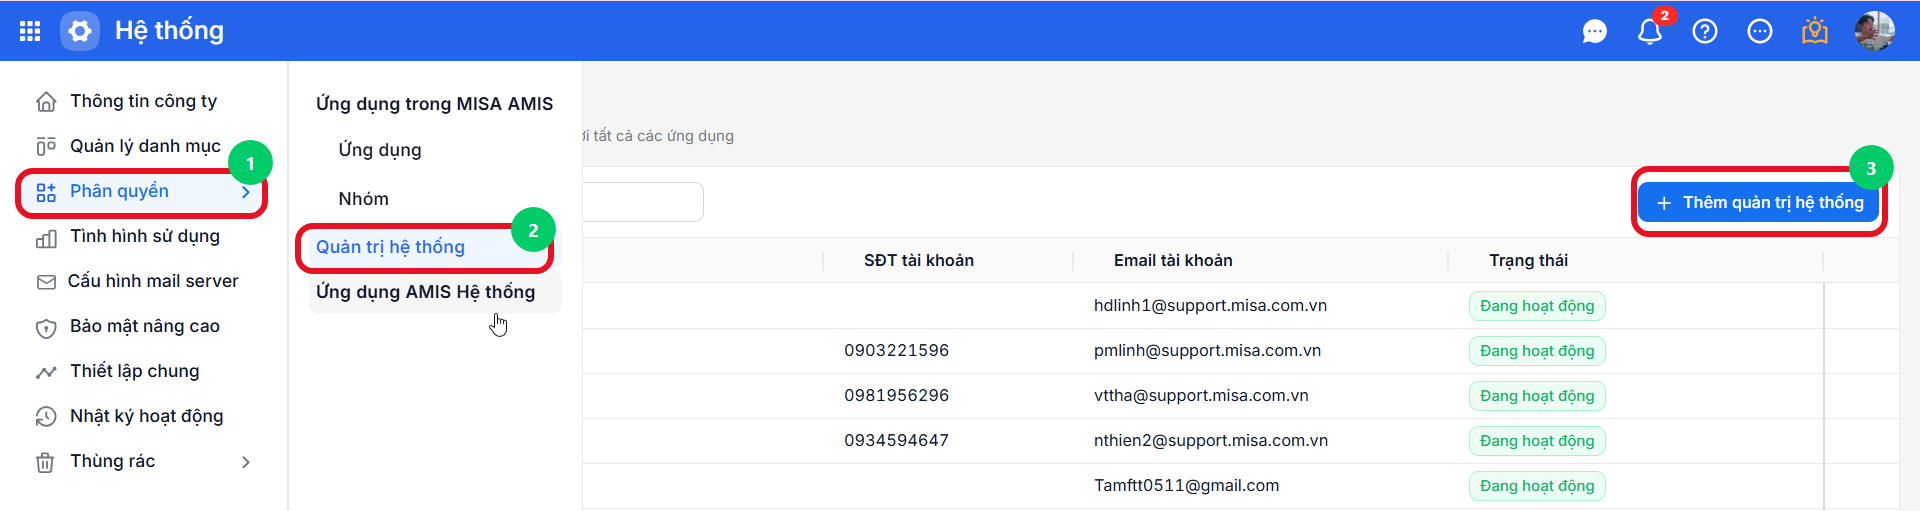
Task: Click the search input field
Action: [643, 202]
